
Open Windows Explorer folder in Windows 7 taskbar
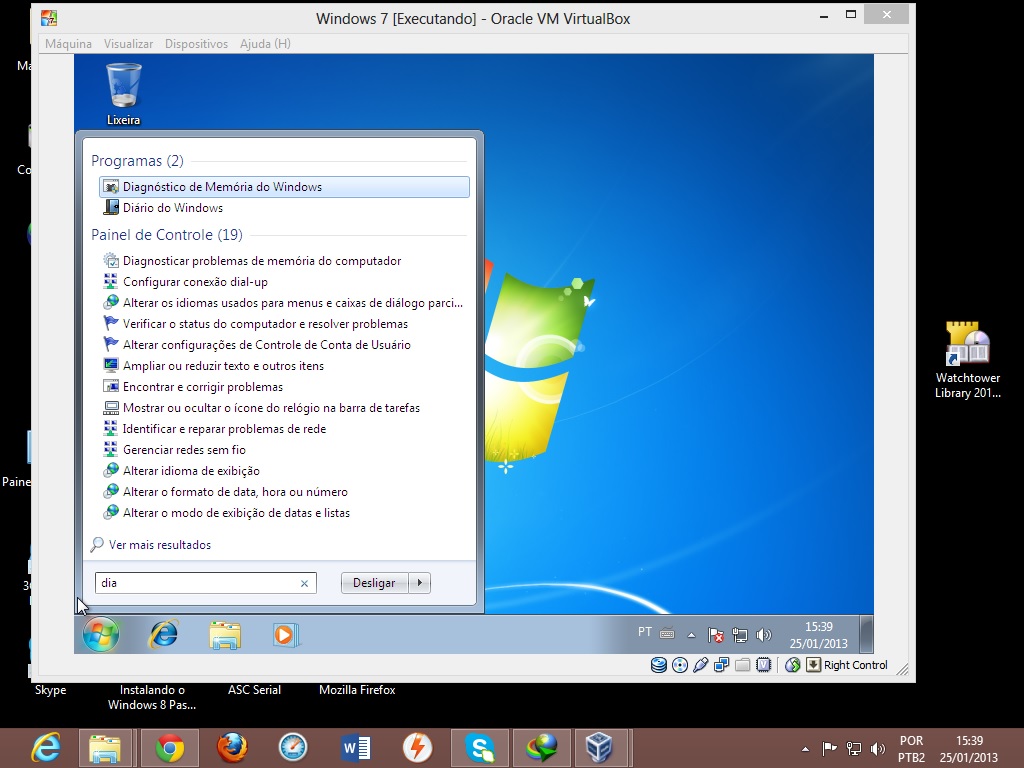pyautogui.click(x=225, y=635)
